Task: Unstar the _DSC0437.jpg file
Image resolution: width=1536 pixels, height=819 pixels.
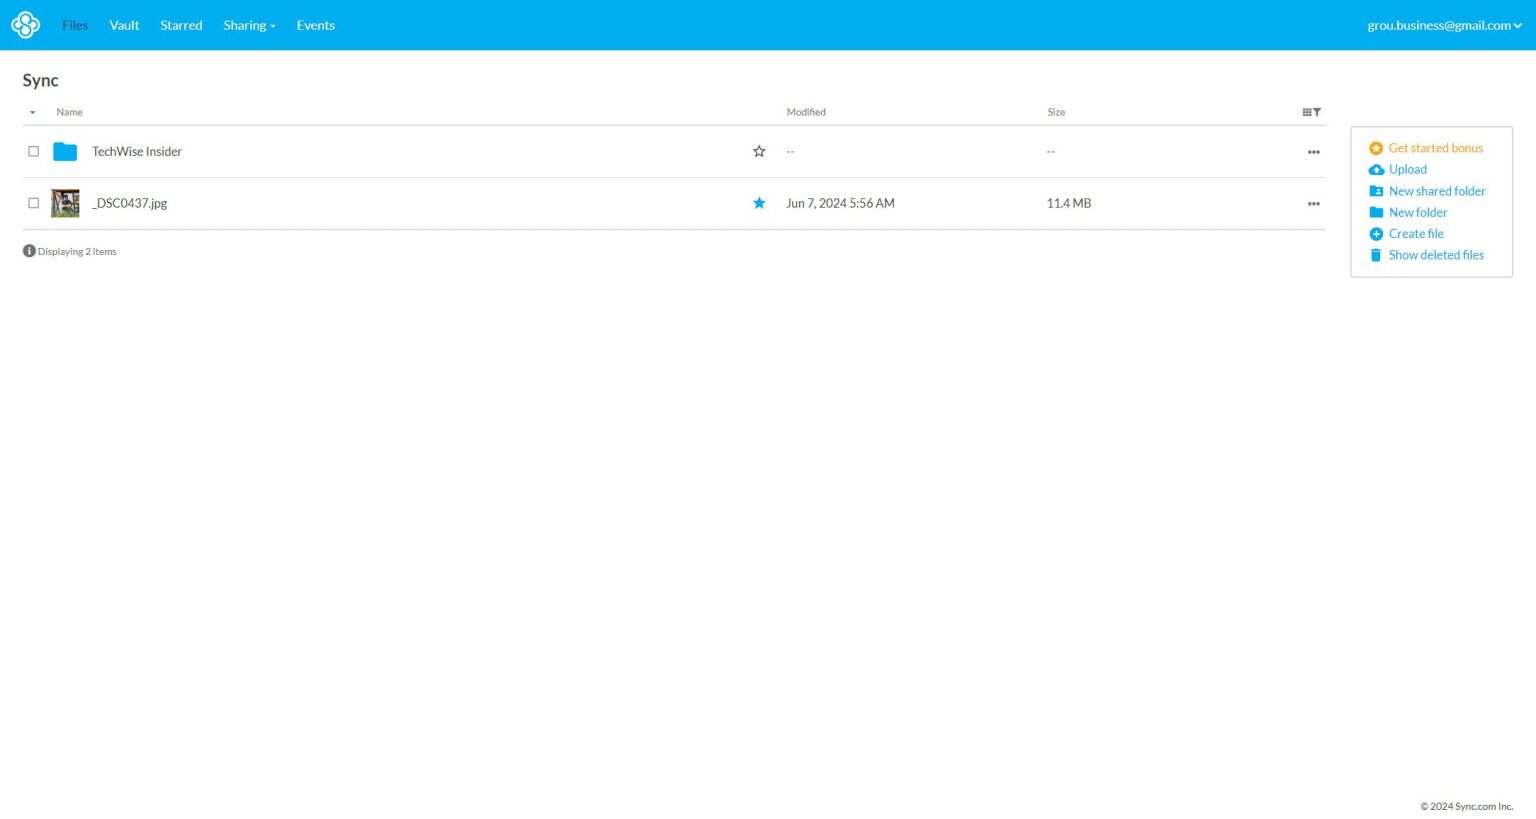Action: pos(759,203)
